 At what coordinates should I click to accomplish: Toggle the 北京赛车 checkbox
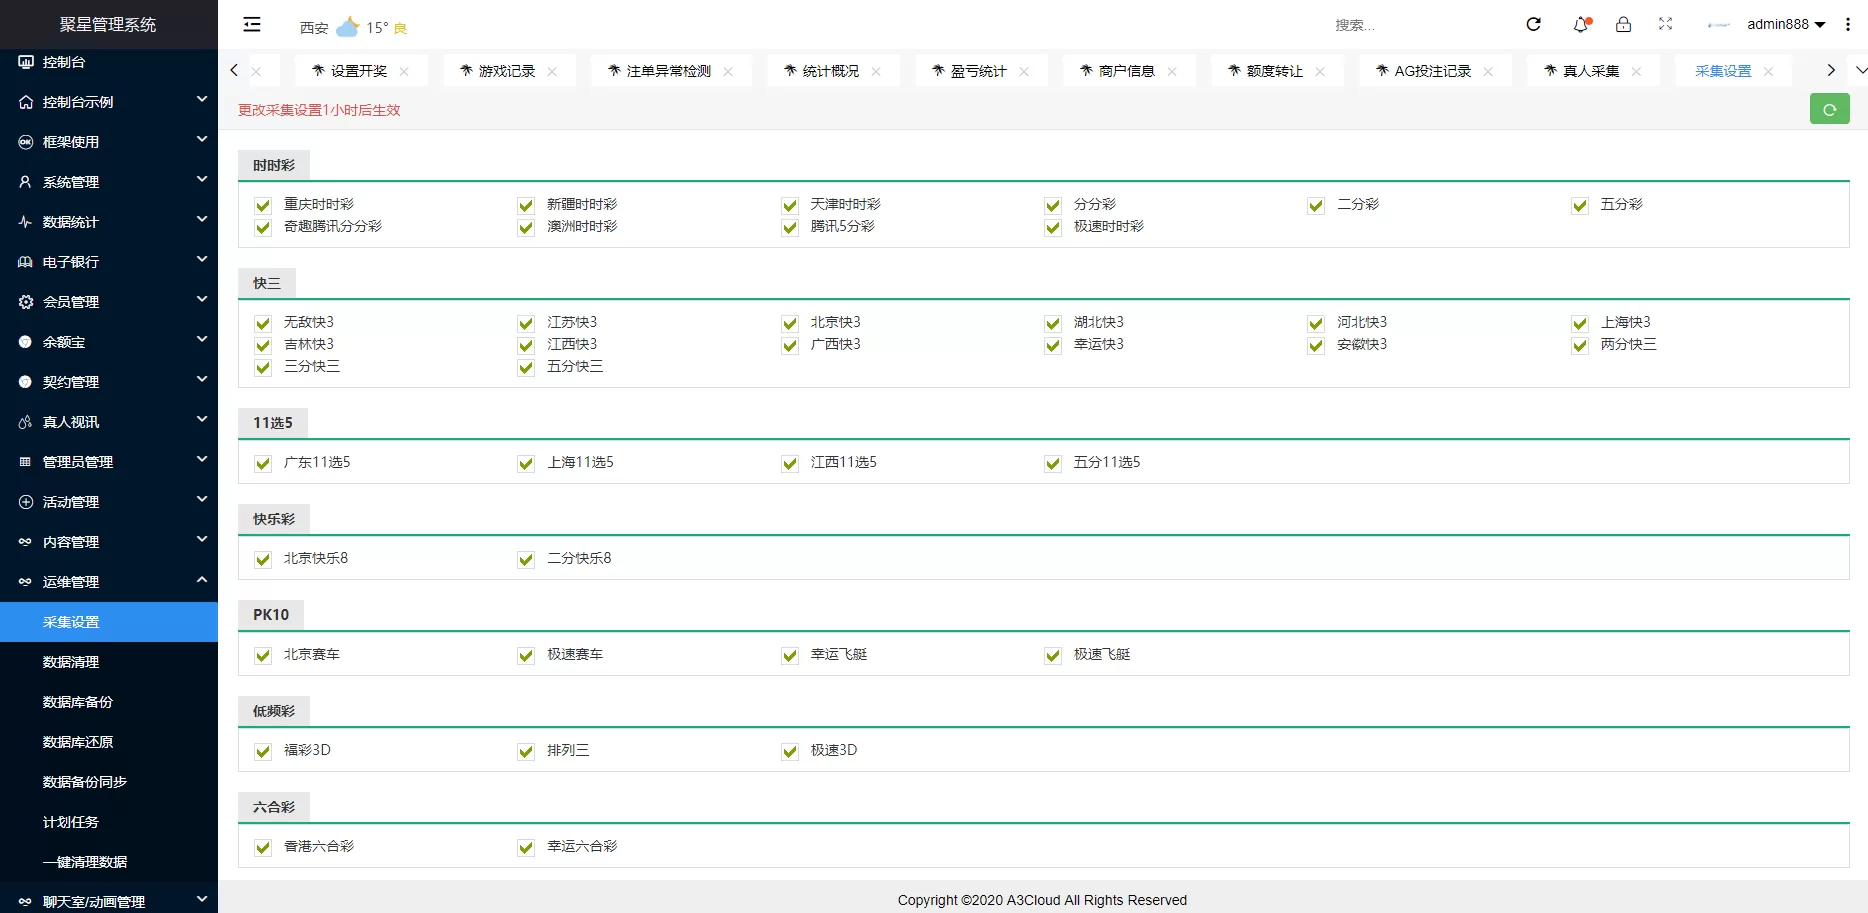pyautogui.click(x=263, y=655)
